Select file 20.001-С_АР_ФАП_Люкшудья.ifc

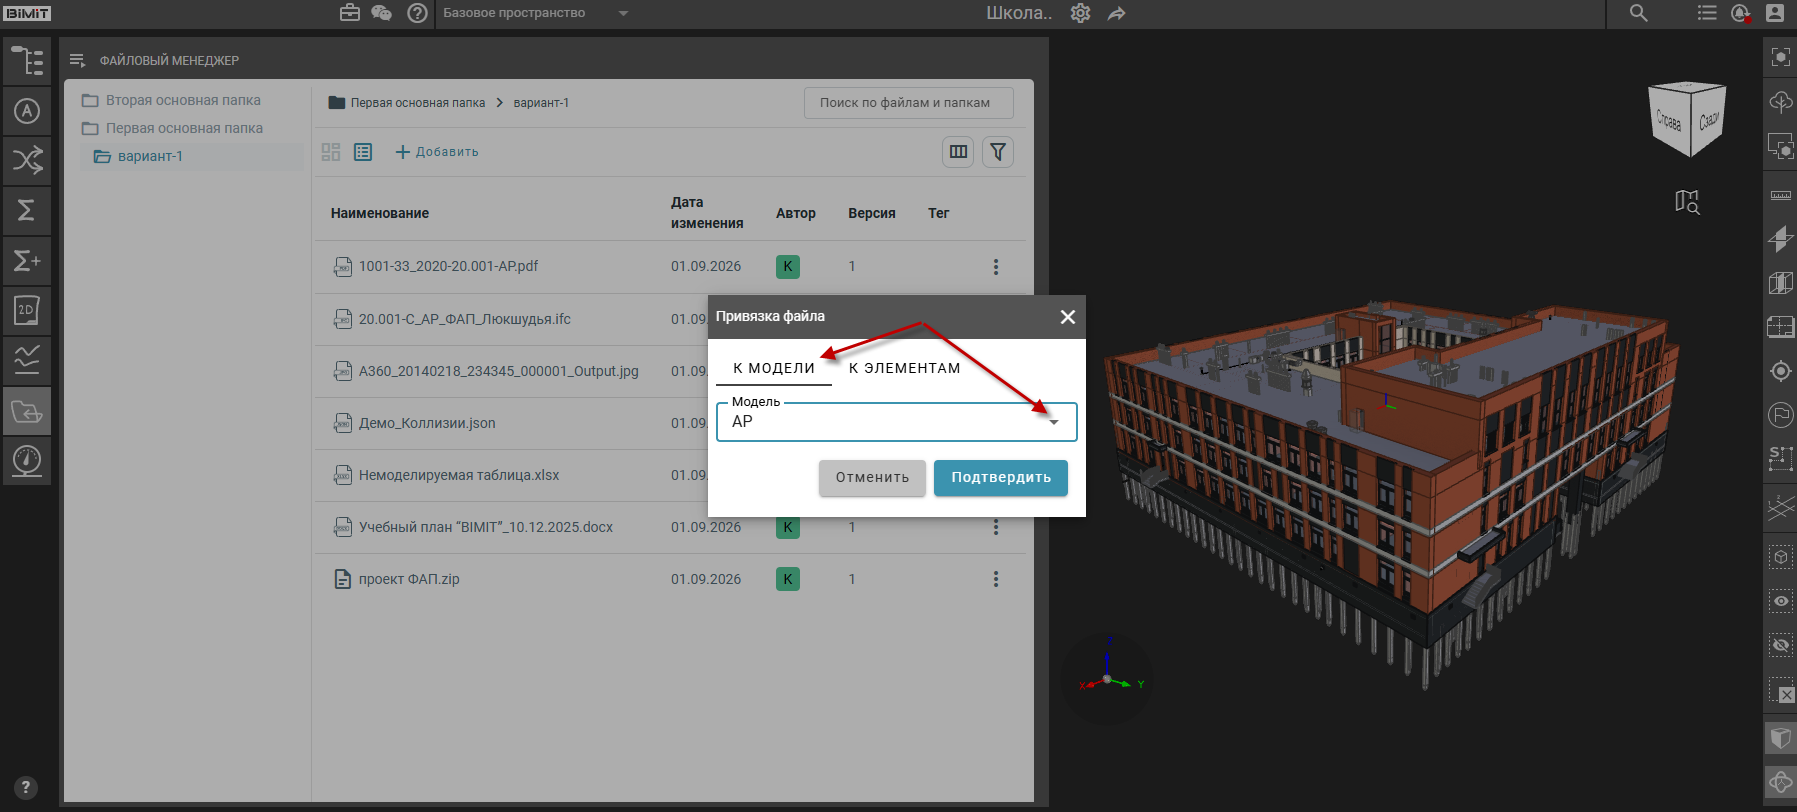(465, 319)
